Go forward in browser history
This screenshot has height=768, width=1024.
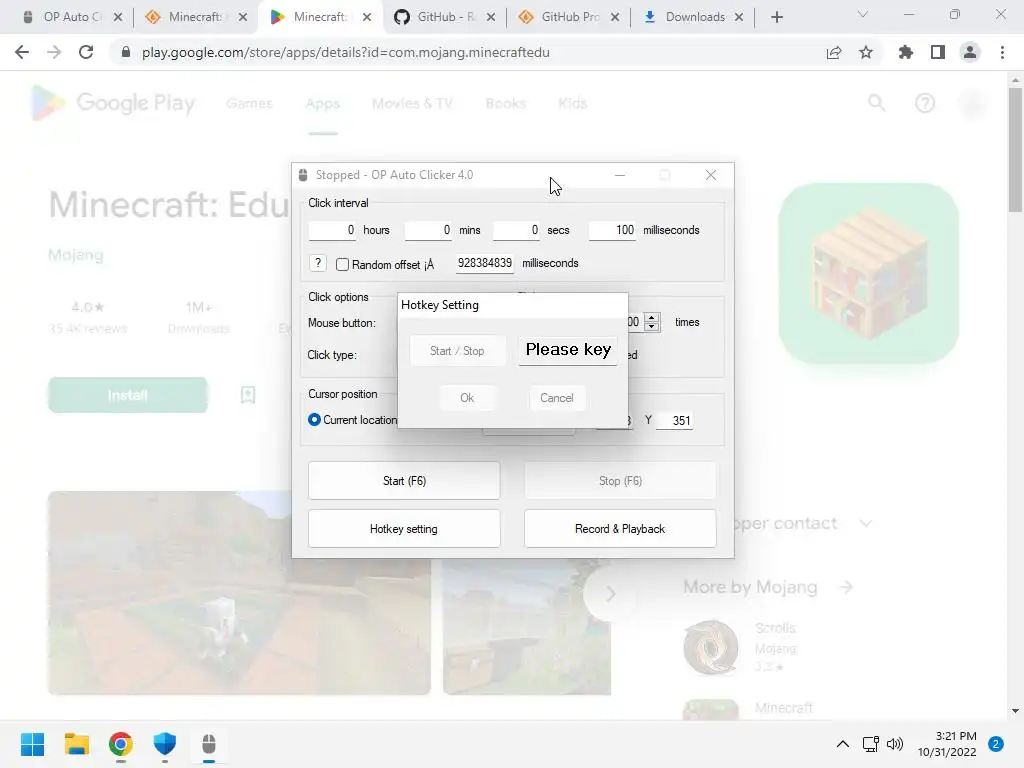pos(54,52)
